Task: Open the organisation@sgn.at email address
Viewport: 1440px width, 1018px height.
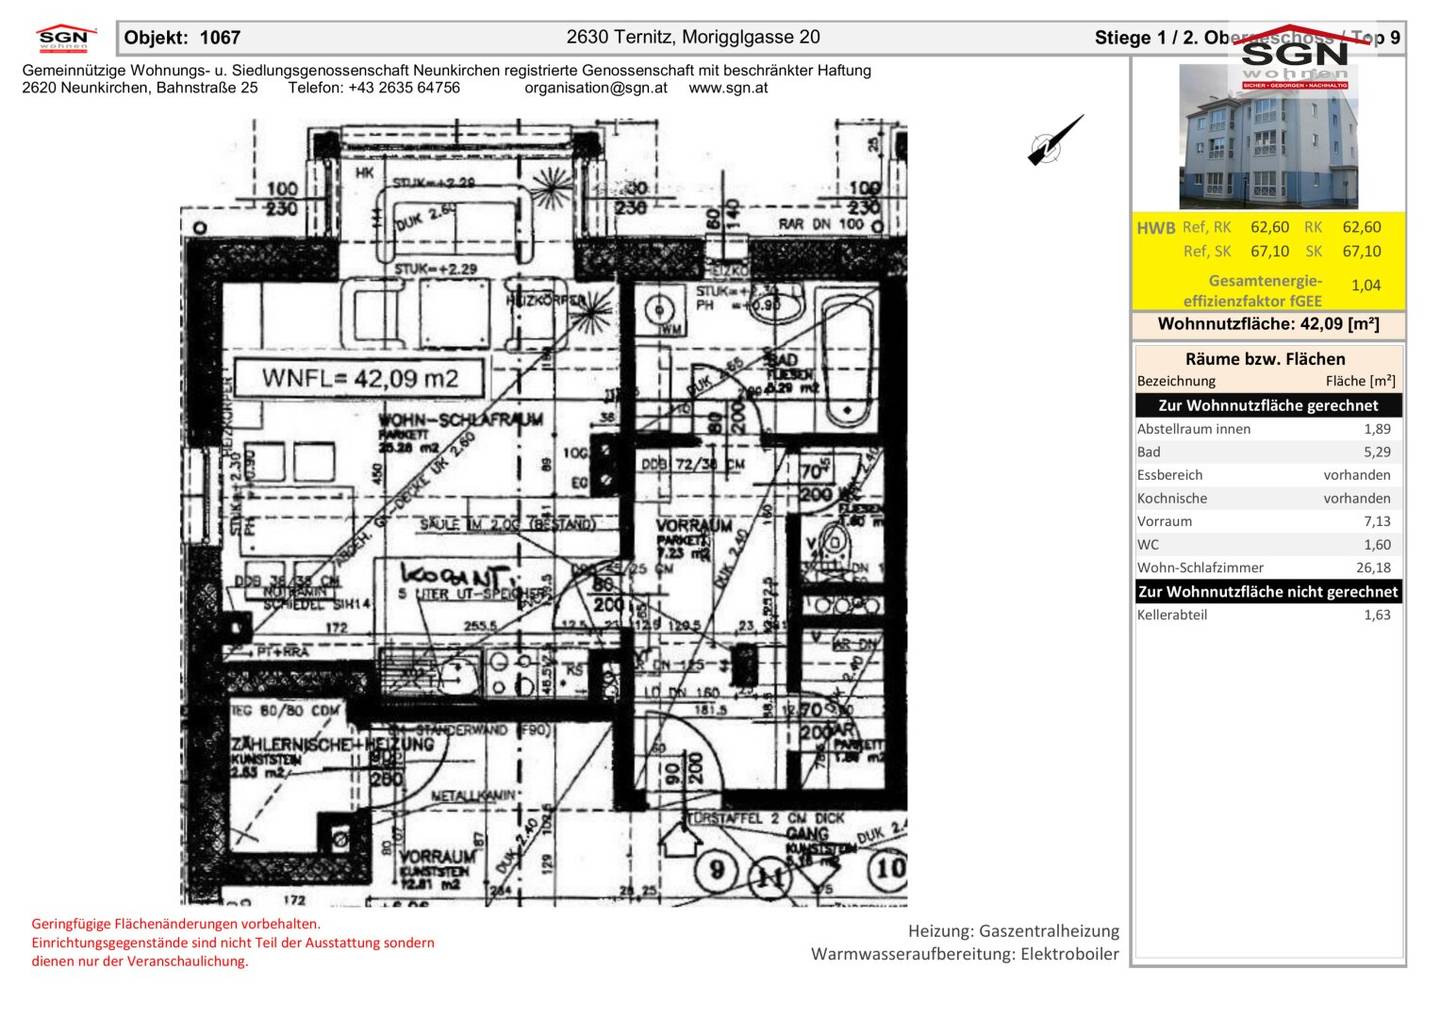Action: click(x=596, y=88)
